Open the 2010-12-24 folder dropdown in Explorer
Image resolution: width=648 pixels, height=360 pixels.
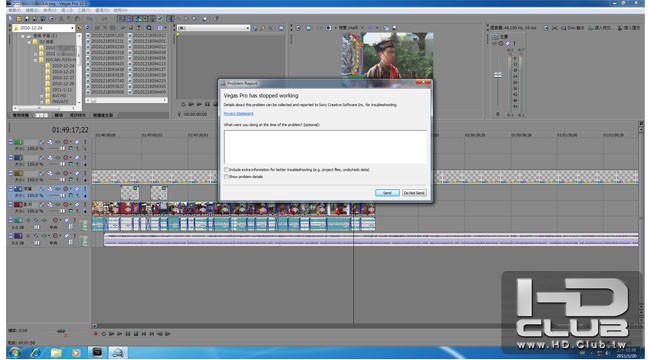click(x=72, y=28)
